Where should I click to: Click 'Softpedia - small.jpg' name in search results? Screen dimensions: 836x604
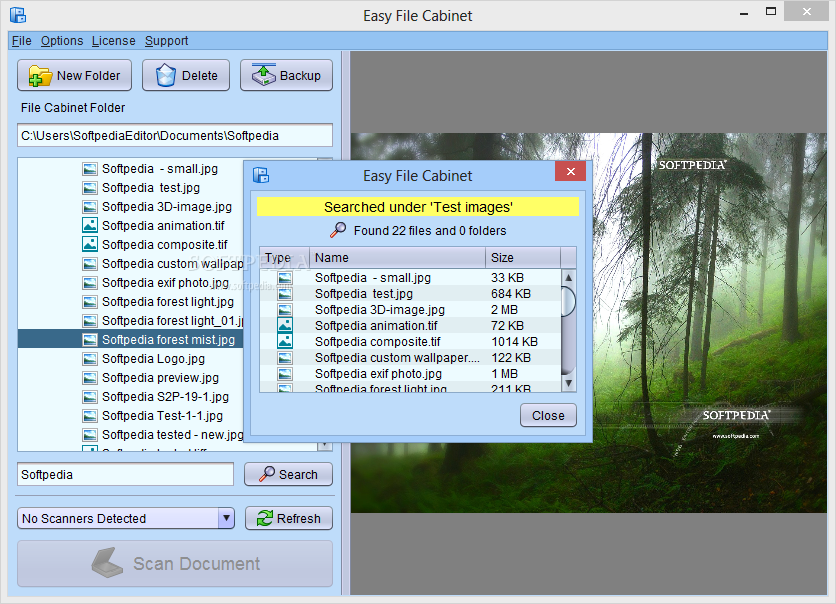(373, 278)
